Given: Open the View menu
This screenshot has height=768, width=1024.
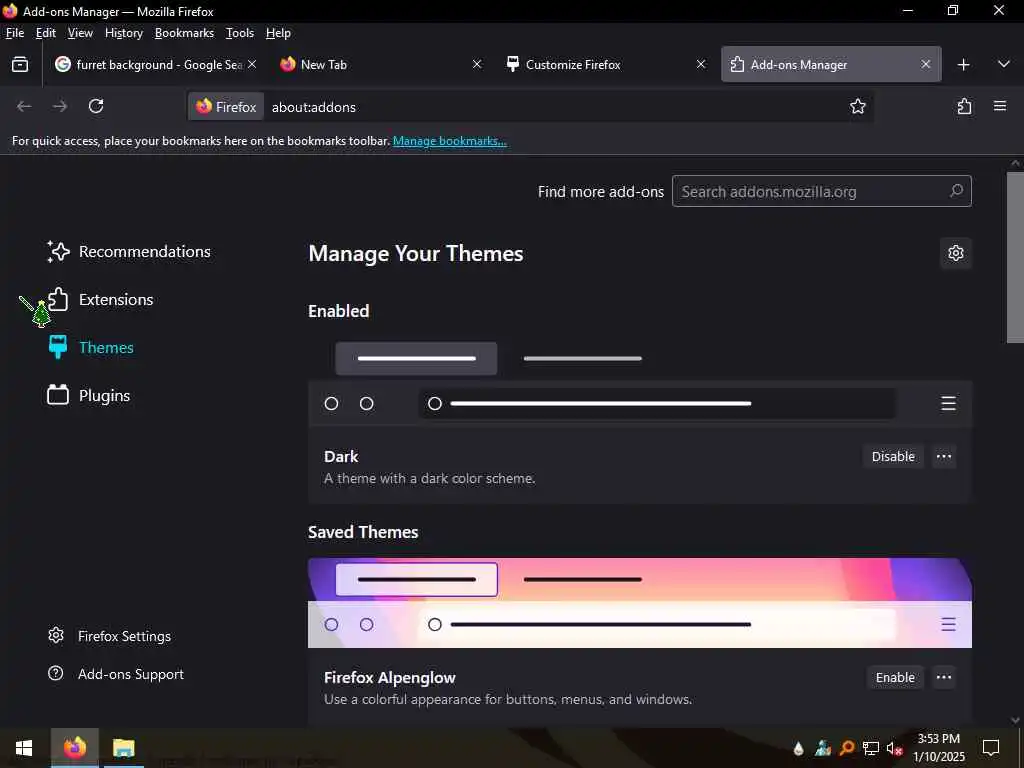Looking at the screenshot, I should pos(80,33).
